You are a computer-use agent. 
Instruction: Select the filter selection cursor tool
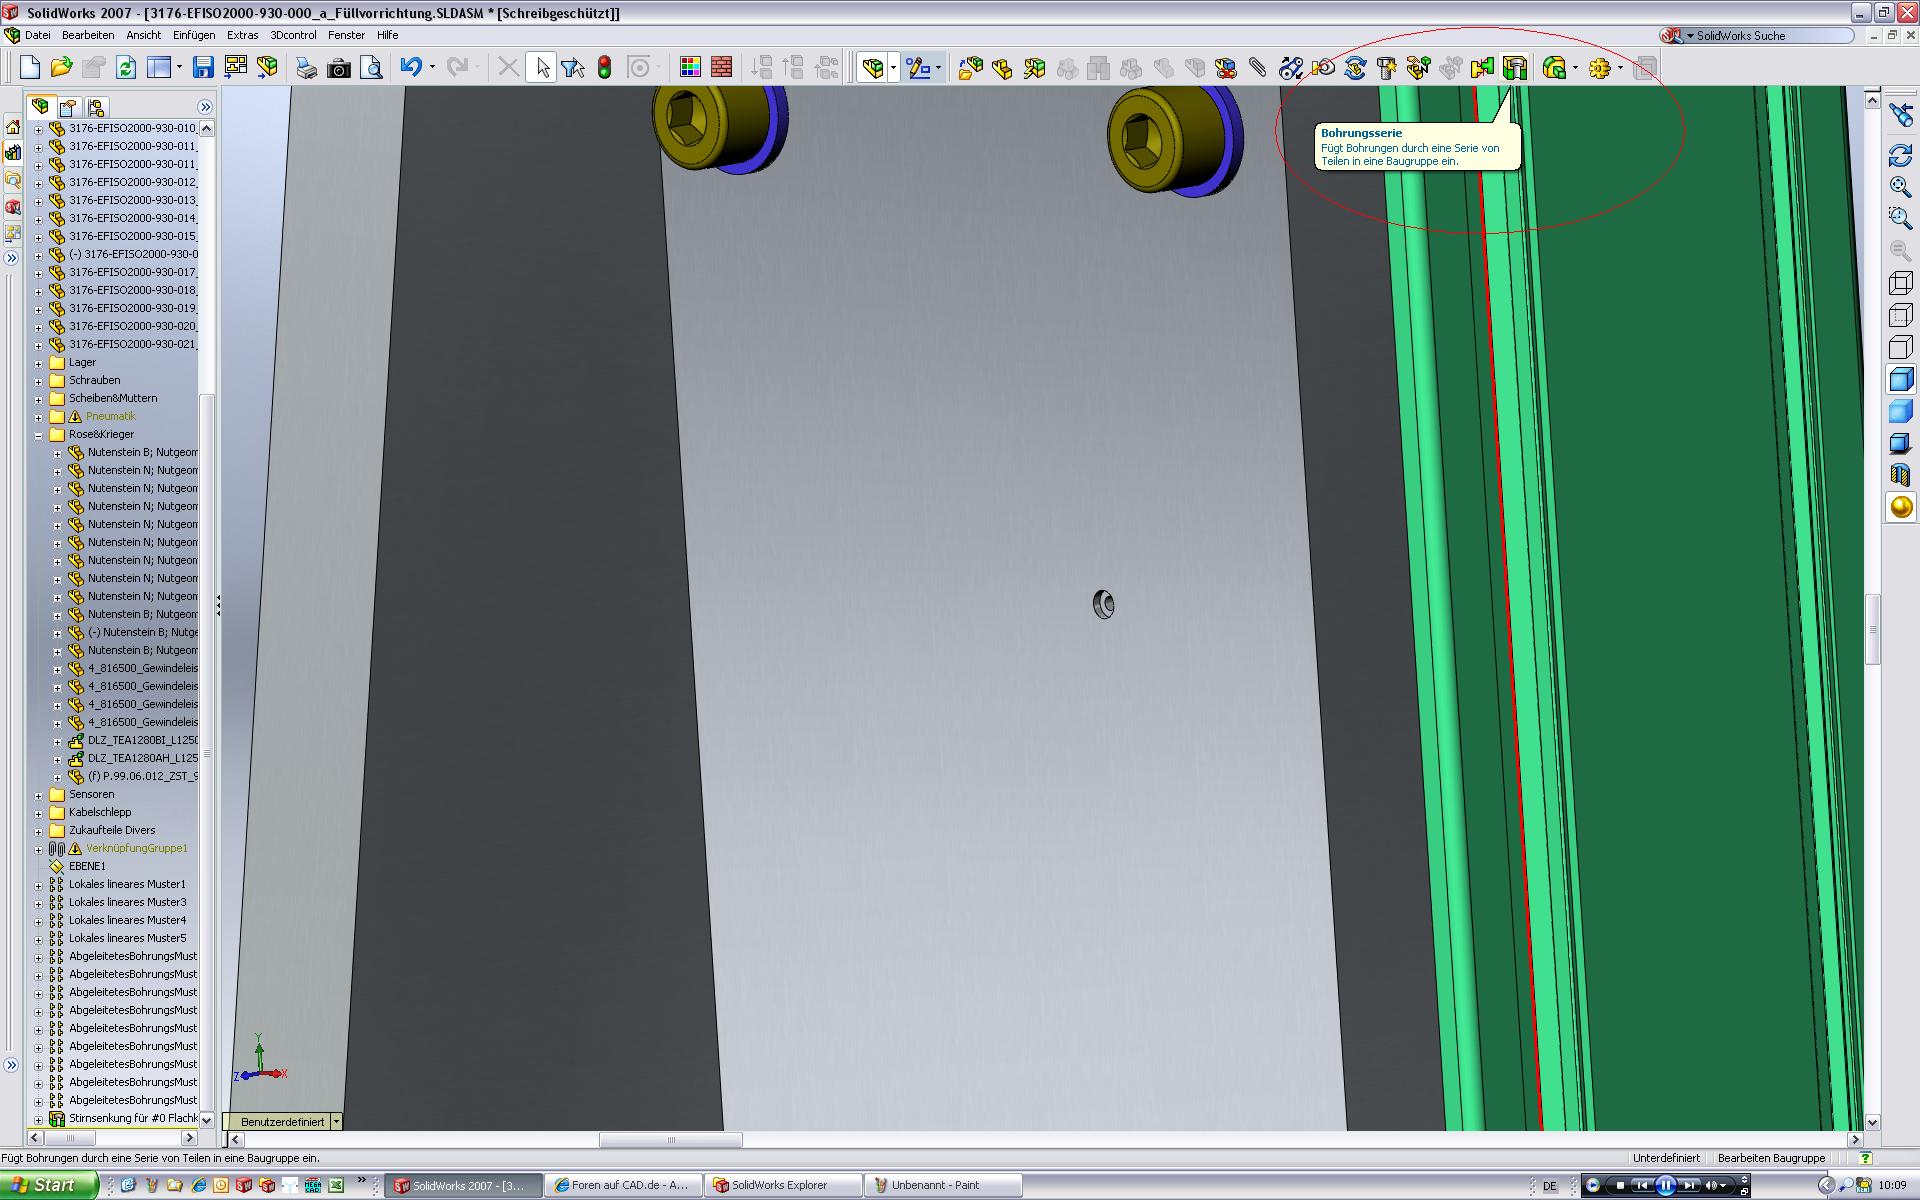[x=573, y=68]
